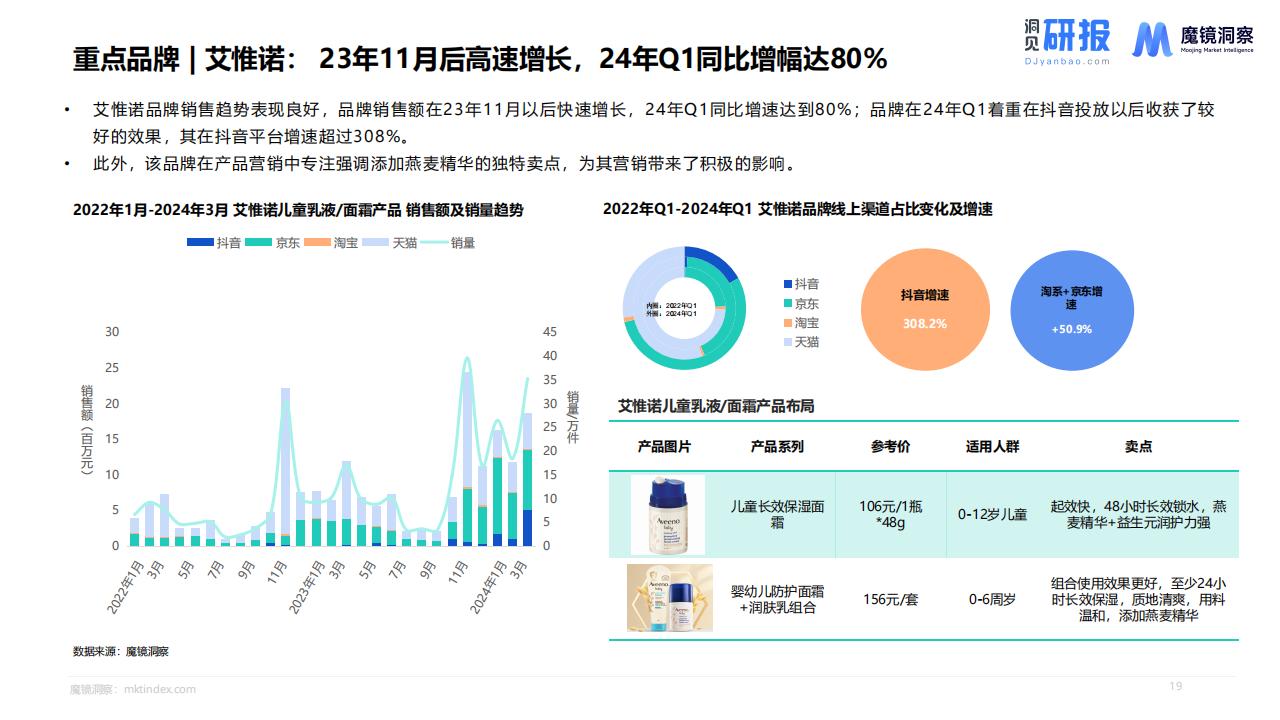Select the 淘宝 legend swatch above bar chart
Screen dimensions: 1280x720
pos(318,243)
